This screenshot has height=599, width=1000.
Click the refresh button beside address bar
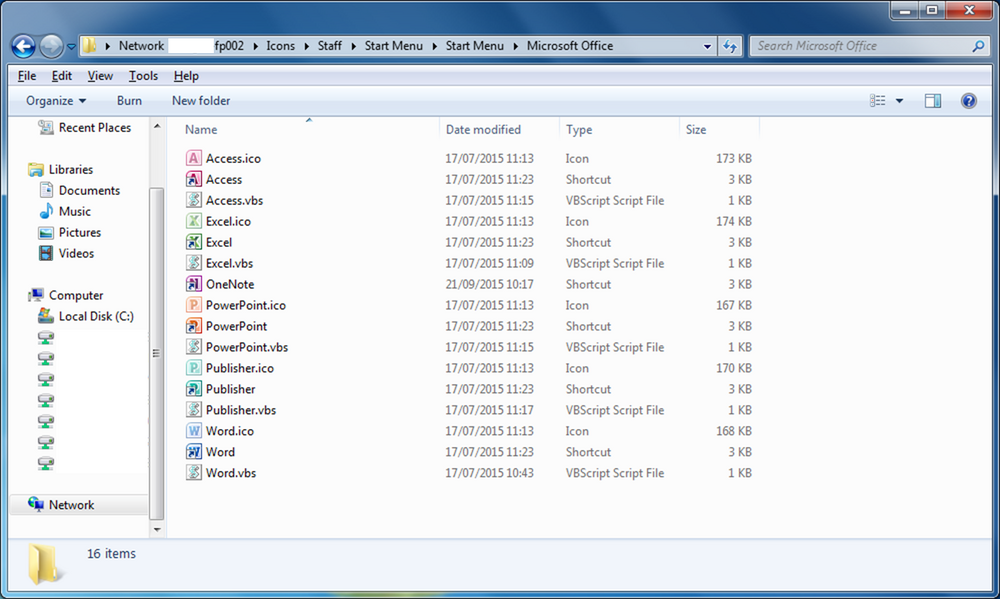pos(730,46)
